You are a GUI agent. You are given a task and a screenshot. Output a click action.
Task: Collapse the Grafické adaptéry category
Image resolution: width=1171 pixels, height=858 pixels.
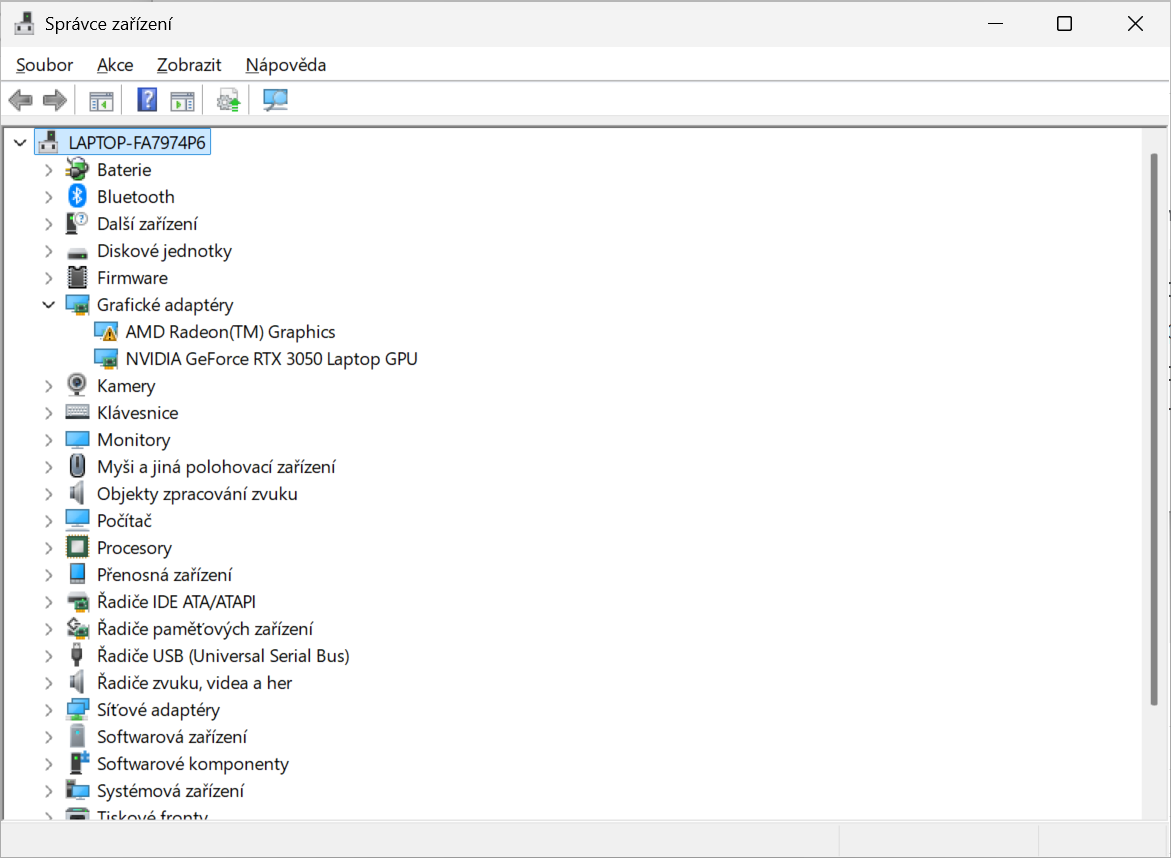[49, 305]
